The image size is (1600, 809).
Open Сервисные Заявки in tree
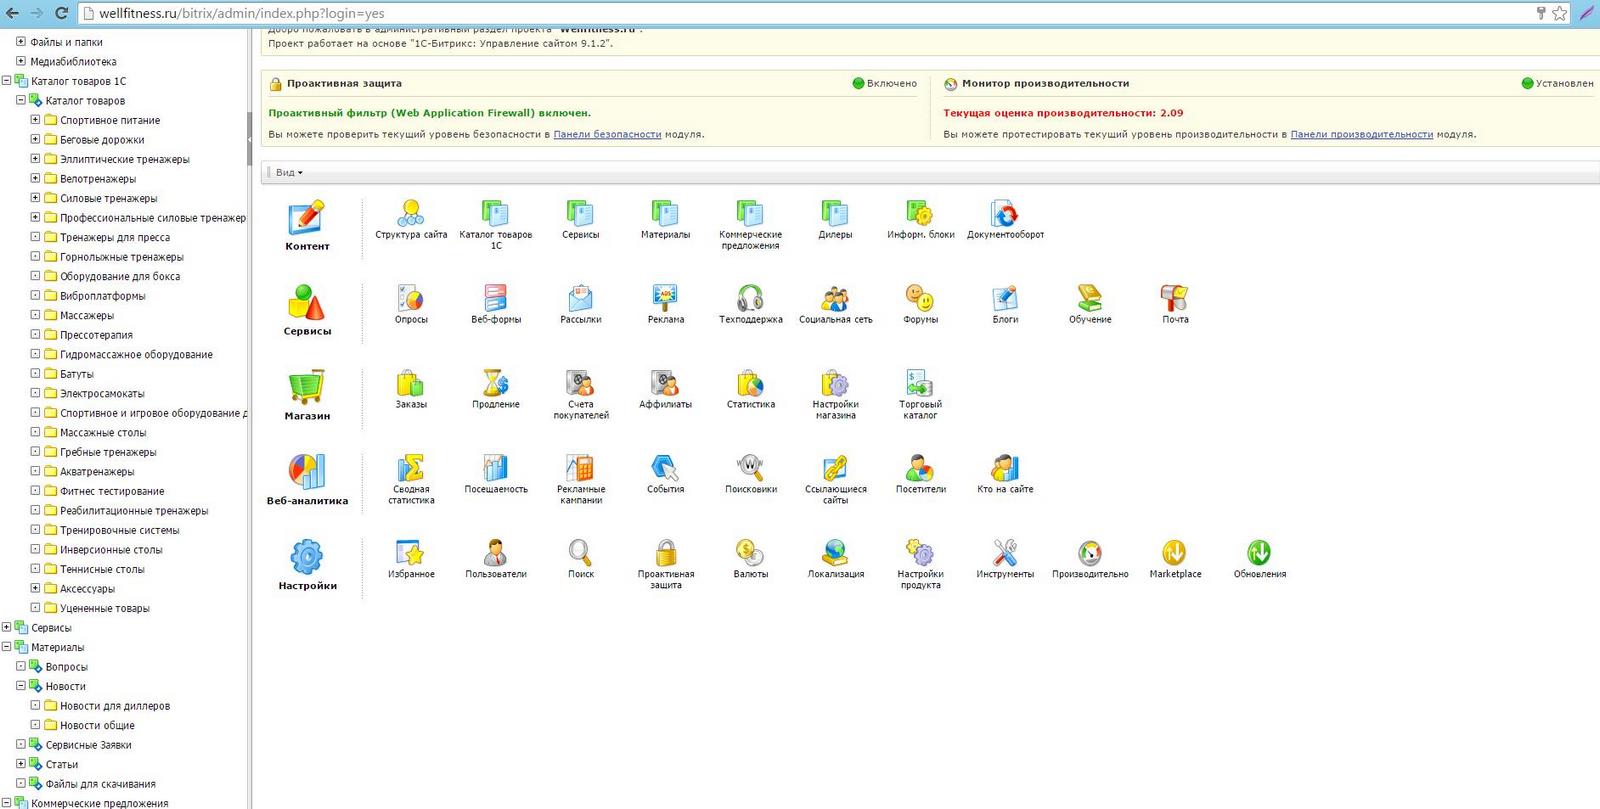[x=89, y=745]
